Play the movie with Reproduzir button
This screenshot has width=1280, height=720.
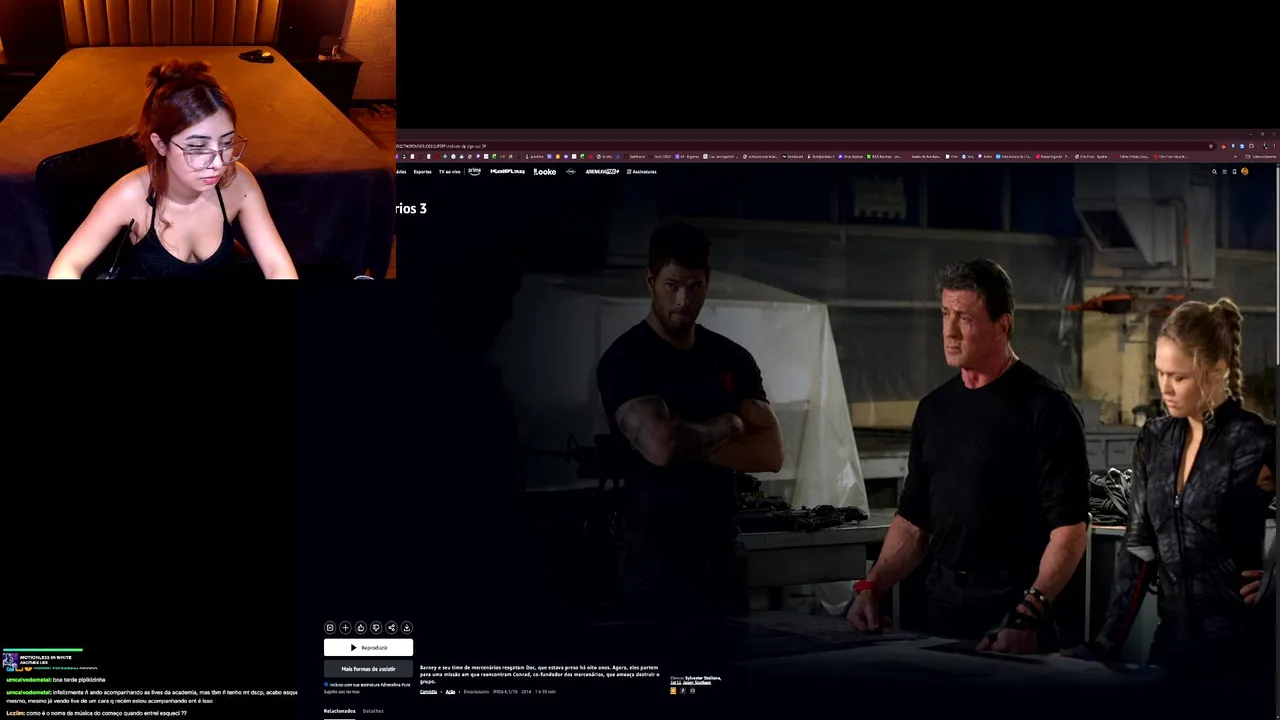(x=368, y=648)
